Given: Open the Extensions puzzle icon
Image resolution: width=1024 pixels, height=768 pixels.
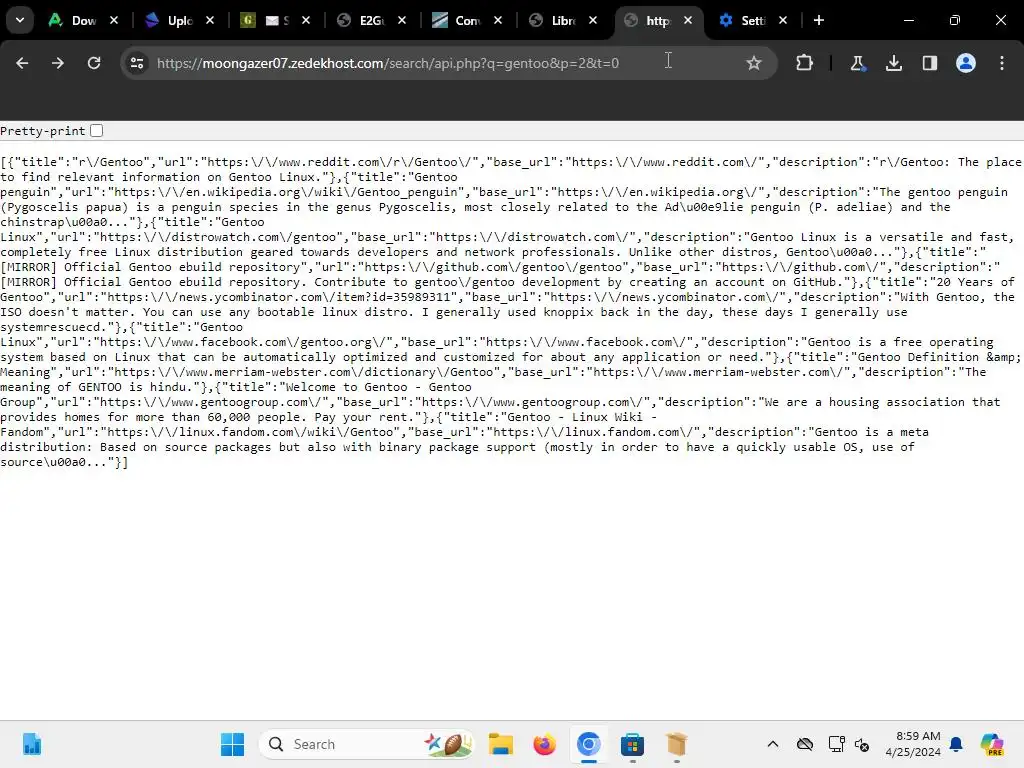Looking at the screenshot, I should pos(805,63).
